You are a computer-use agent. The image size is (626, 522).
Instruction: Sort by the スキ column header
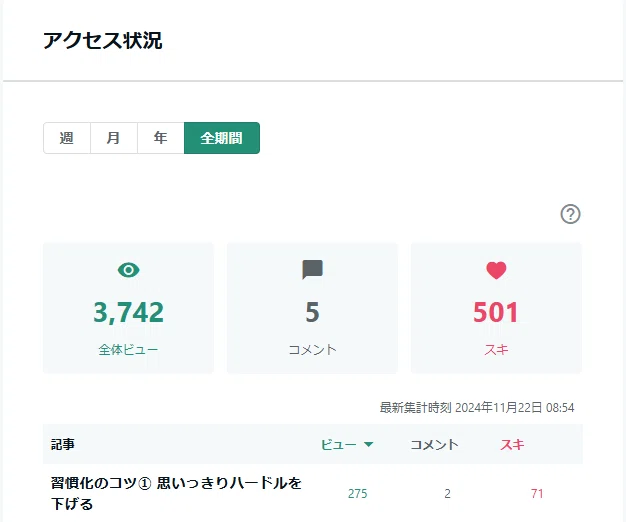(x=512, y=444)
